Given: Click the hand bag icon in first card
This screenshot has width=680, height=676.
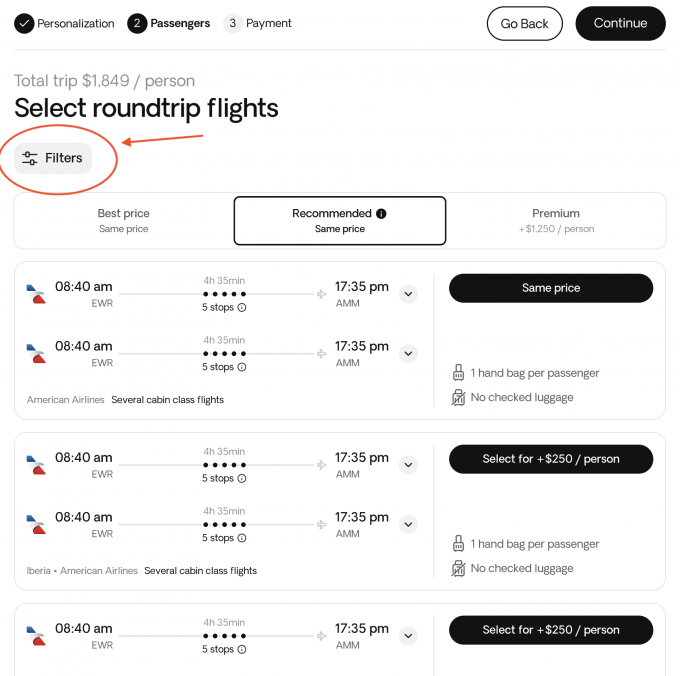Looking at the screenshot, I should (x=458, y=373).
